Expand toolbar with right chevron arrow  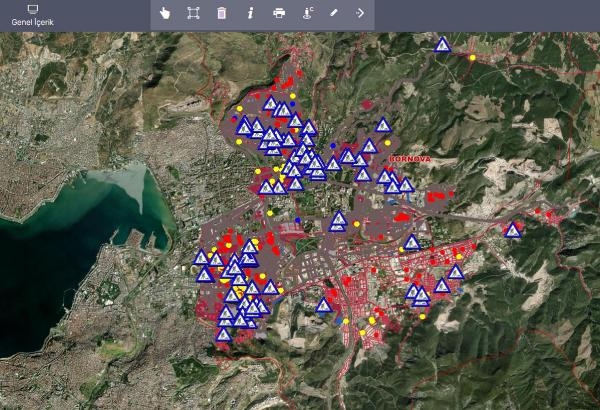pyautogui.click(x=360, y=13)
